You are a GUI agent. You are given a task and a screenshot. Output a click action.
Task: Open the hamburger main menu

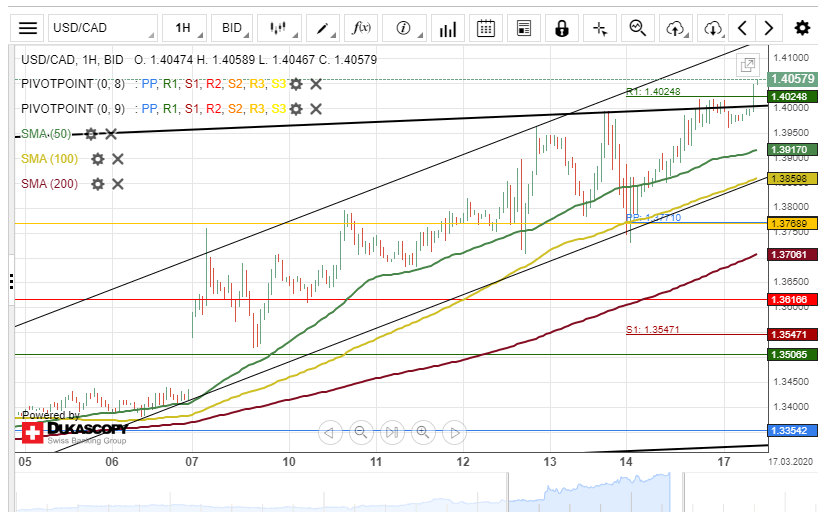click(29, 28)
